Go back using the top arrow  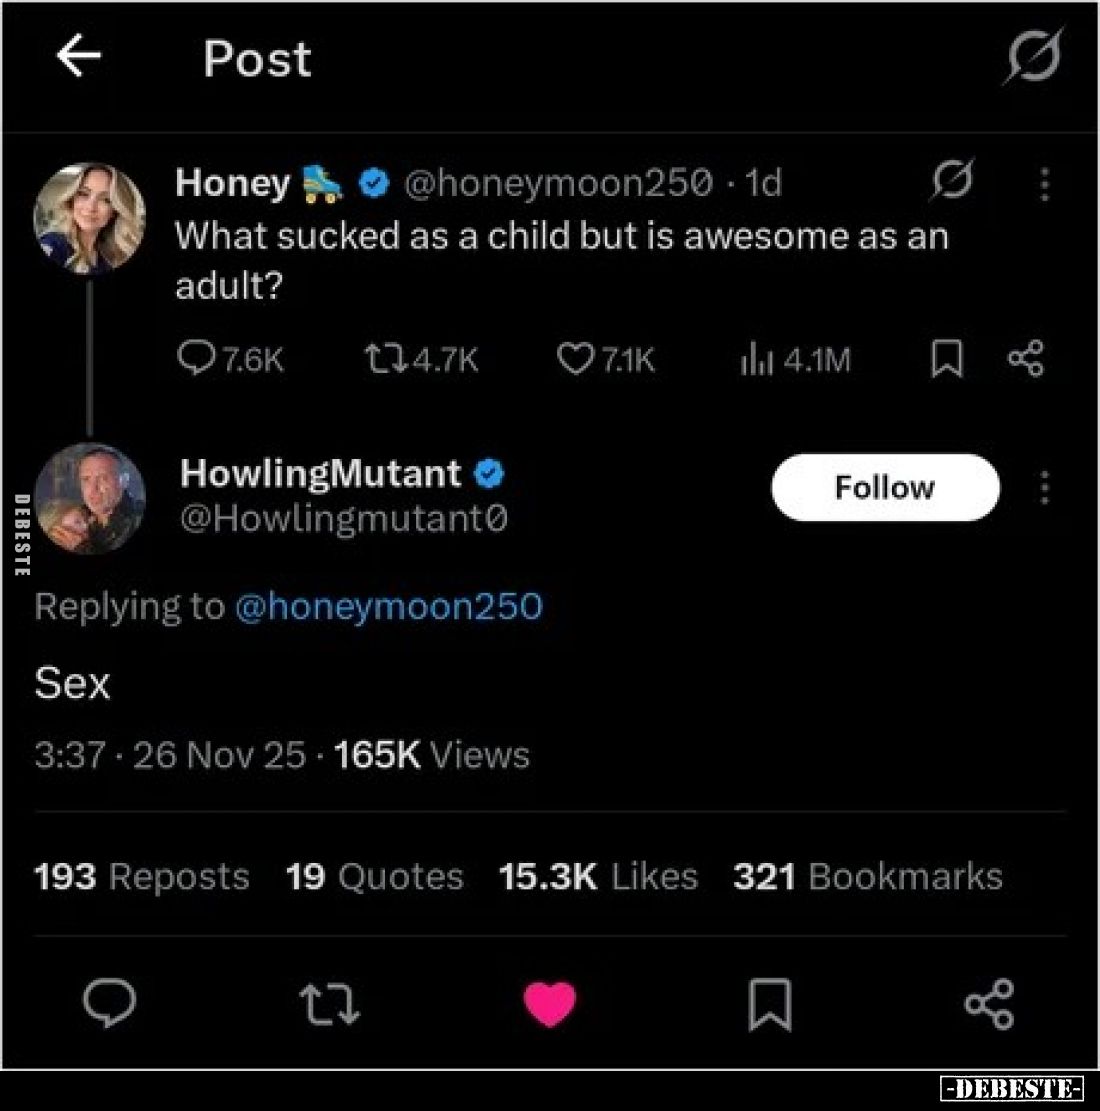click(78, 56)
